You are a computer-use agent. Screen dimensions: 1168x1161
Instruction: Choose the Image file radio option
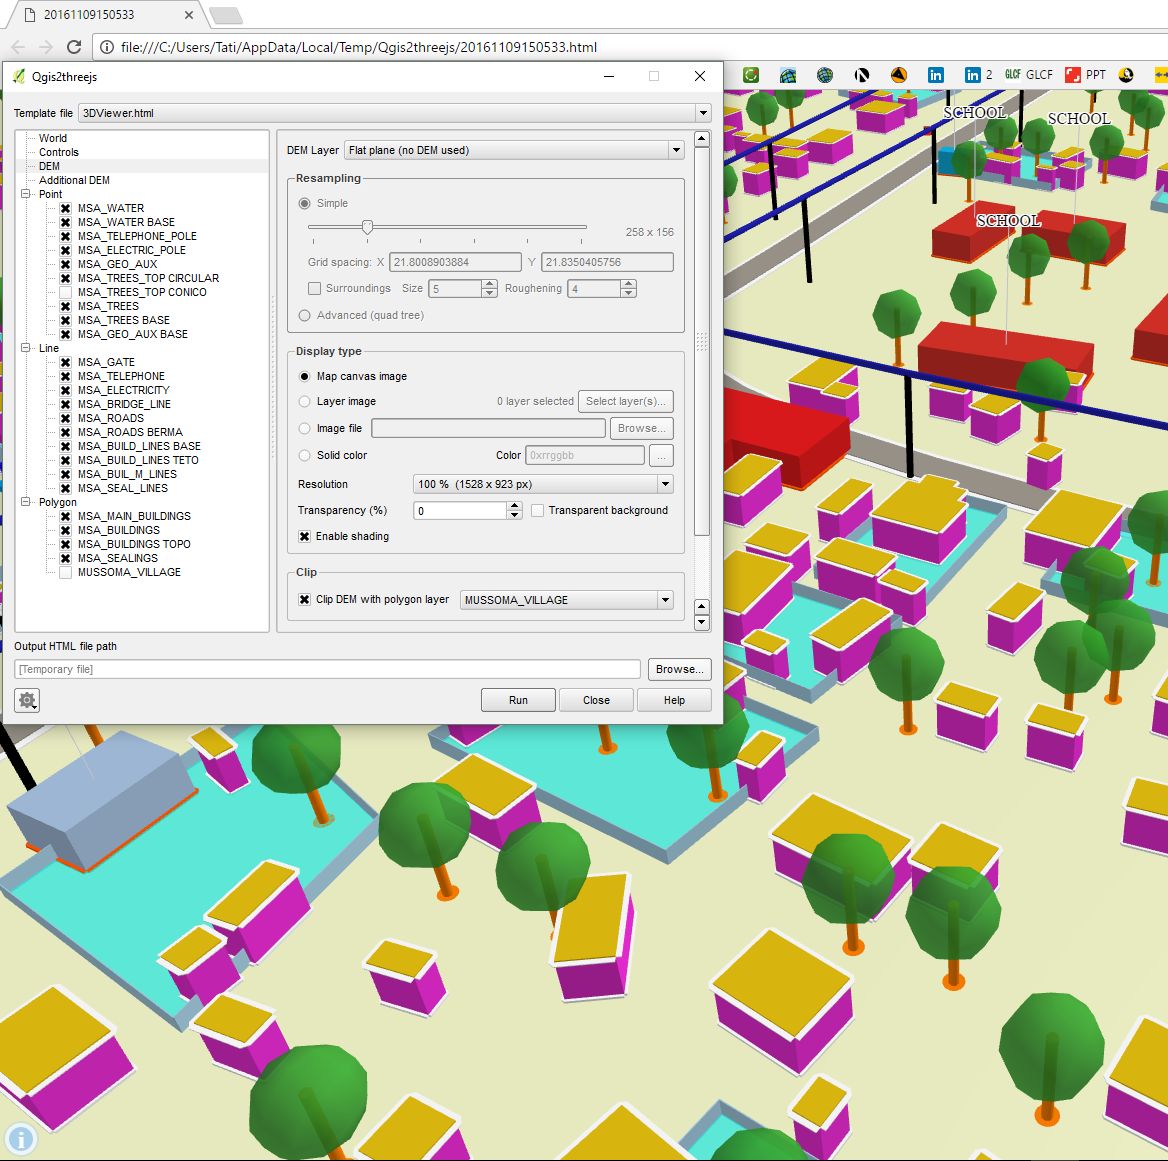(x=304, y=428)
